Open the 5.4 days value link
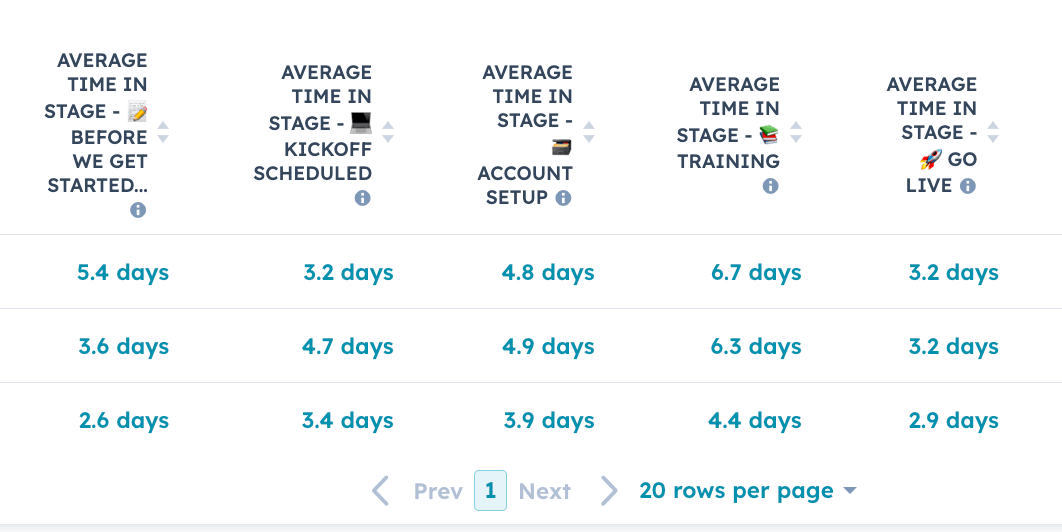This screenshot has height=532, width=1062. 123,272
